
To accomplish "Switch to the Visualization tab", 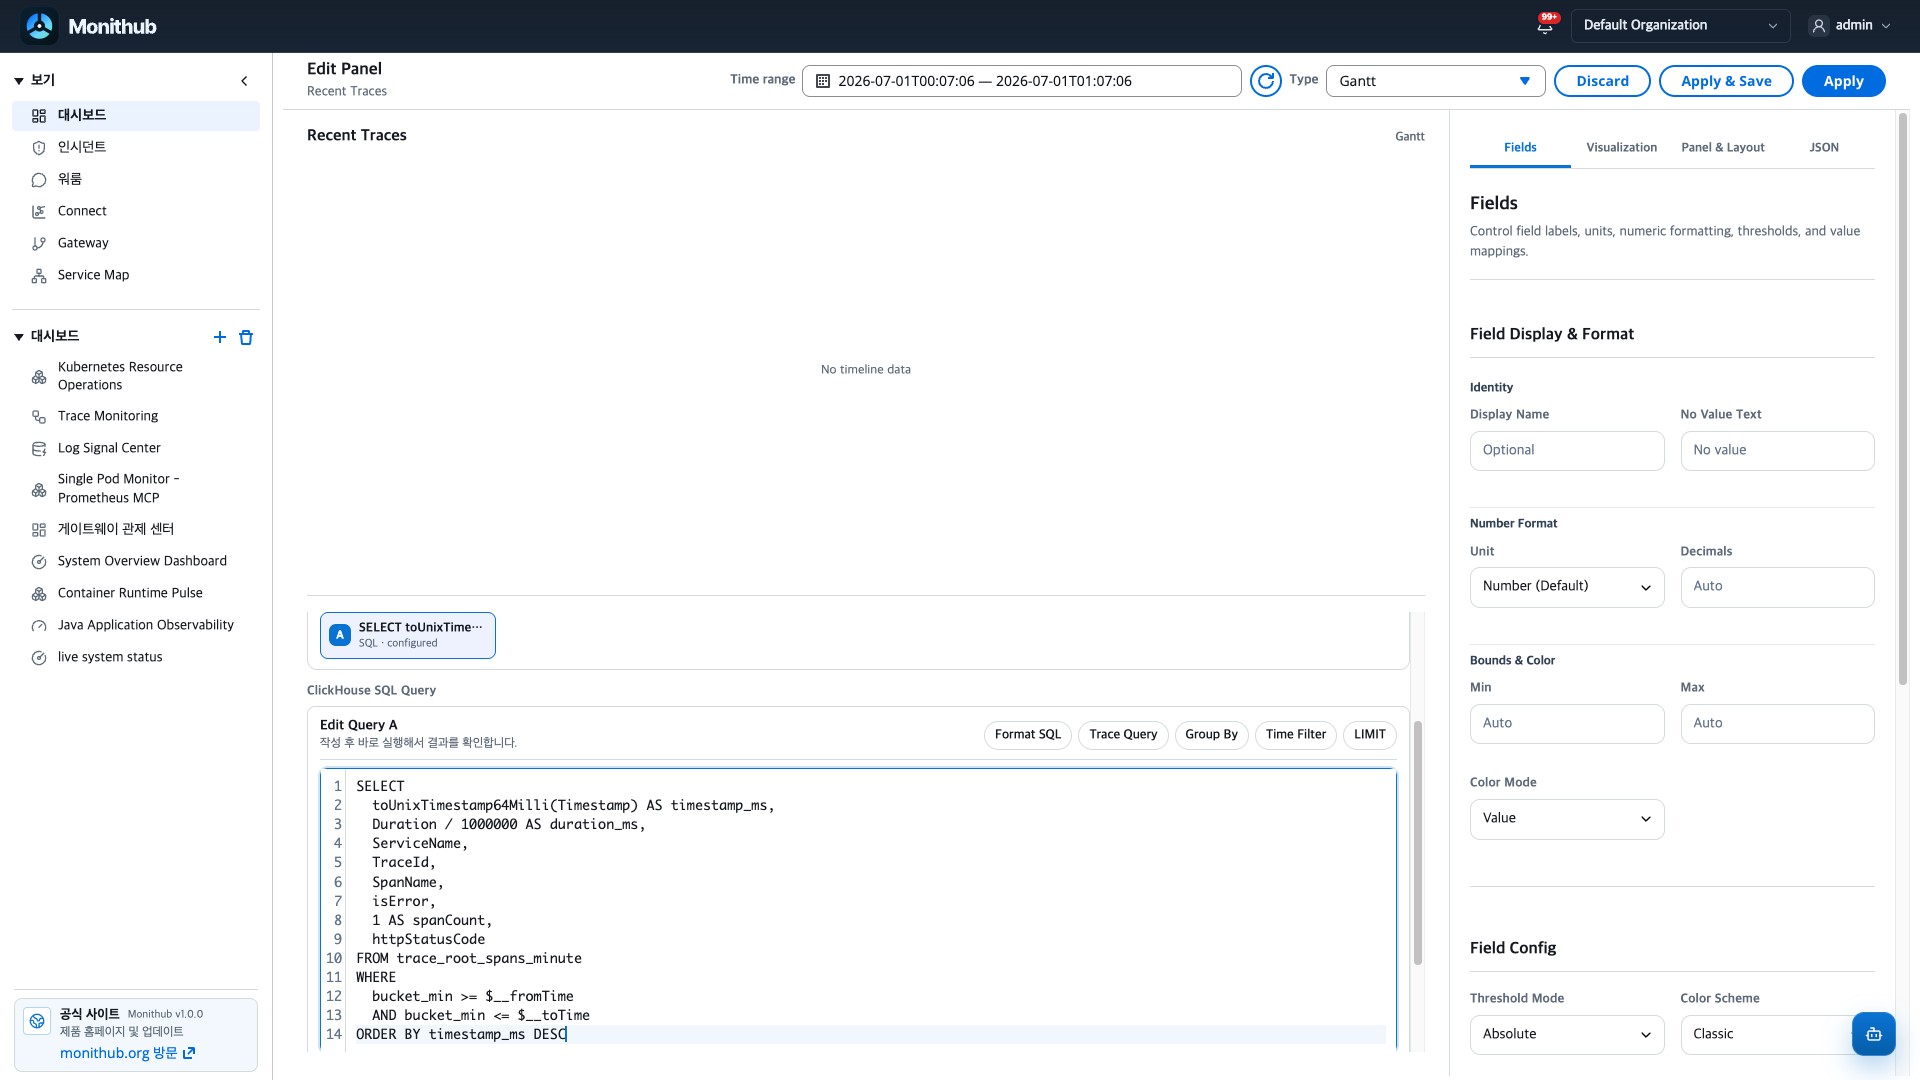I will [1621, 147].
